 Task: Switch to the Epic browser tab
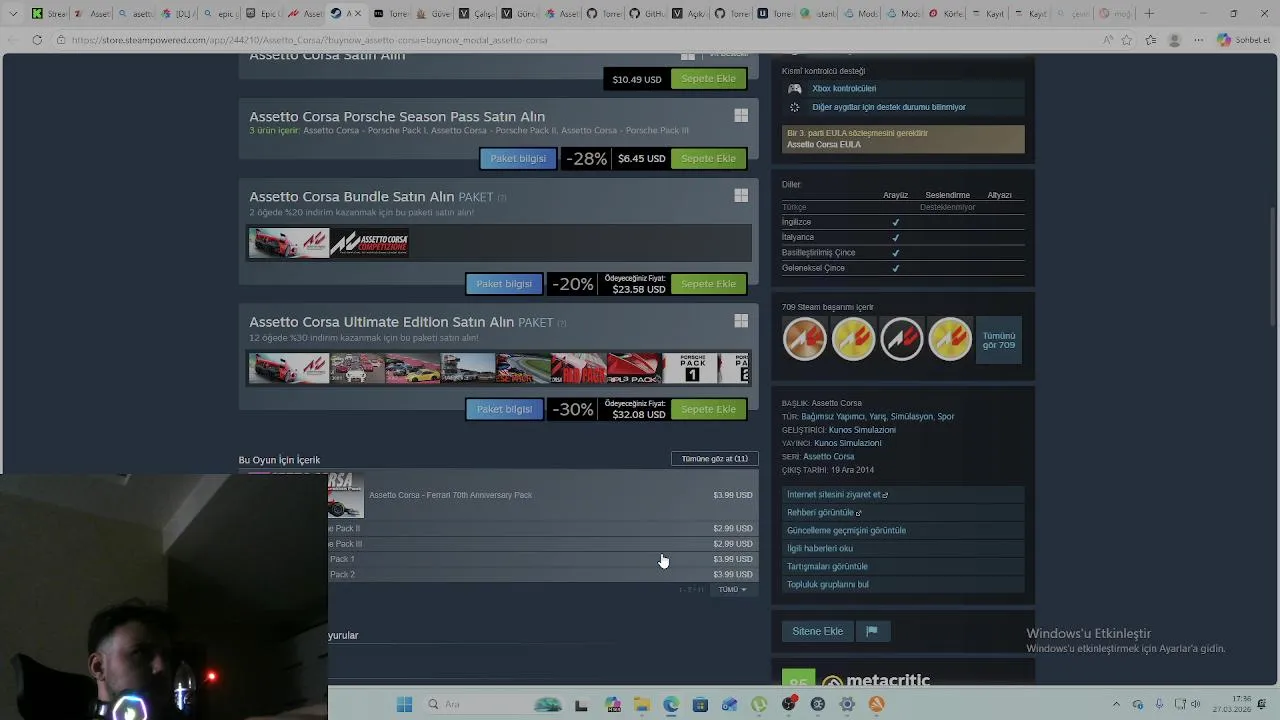(x=263, y=13)
